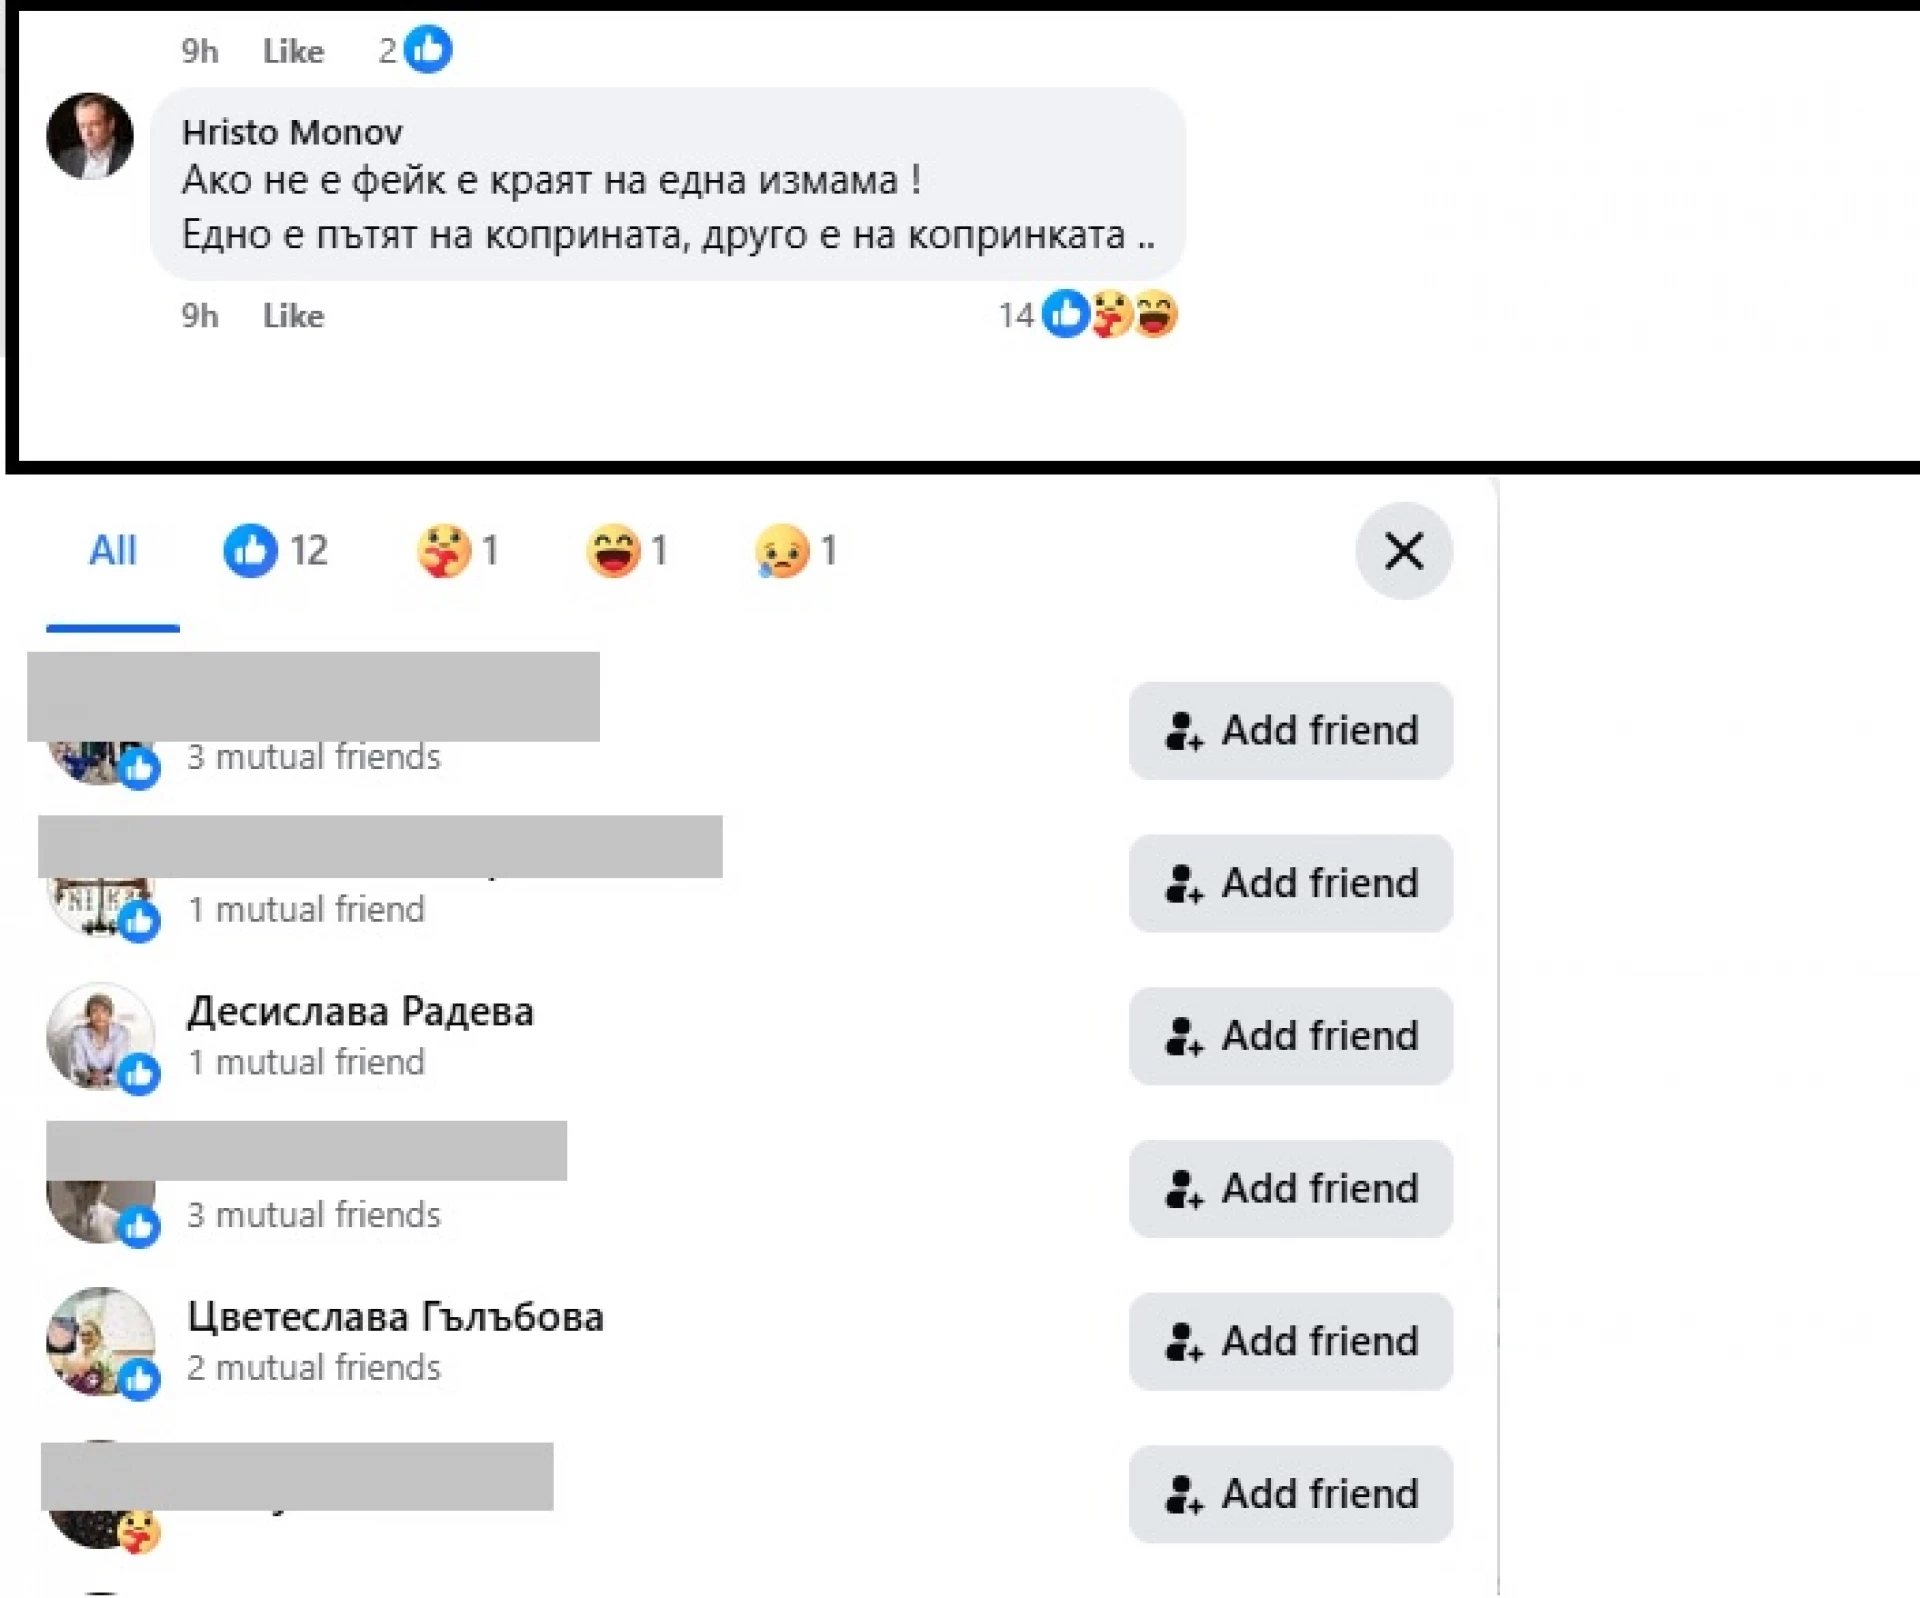This screenshot has height=1598, width=1920.
Task: Click the Hristo Monov name link
Action: tap(292, 133)
